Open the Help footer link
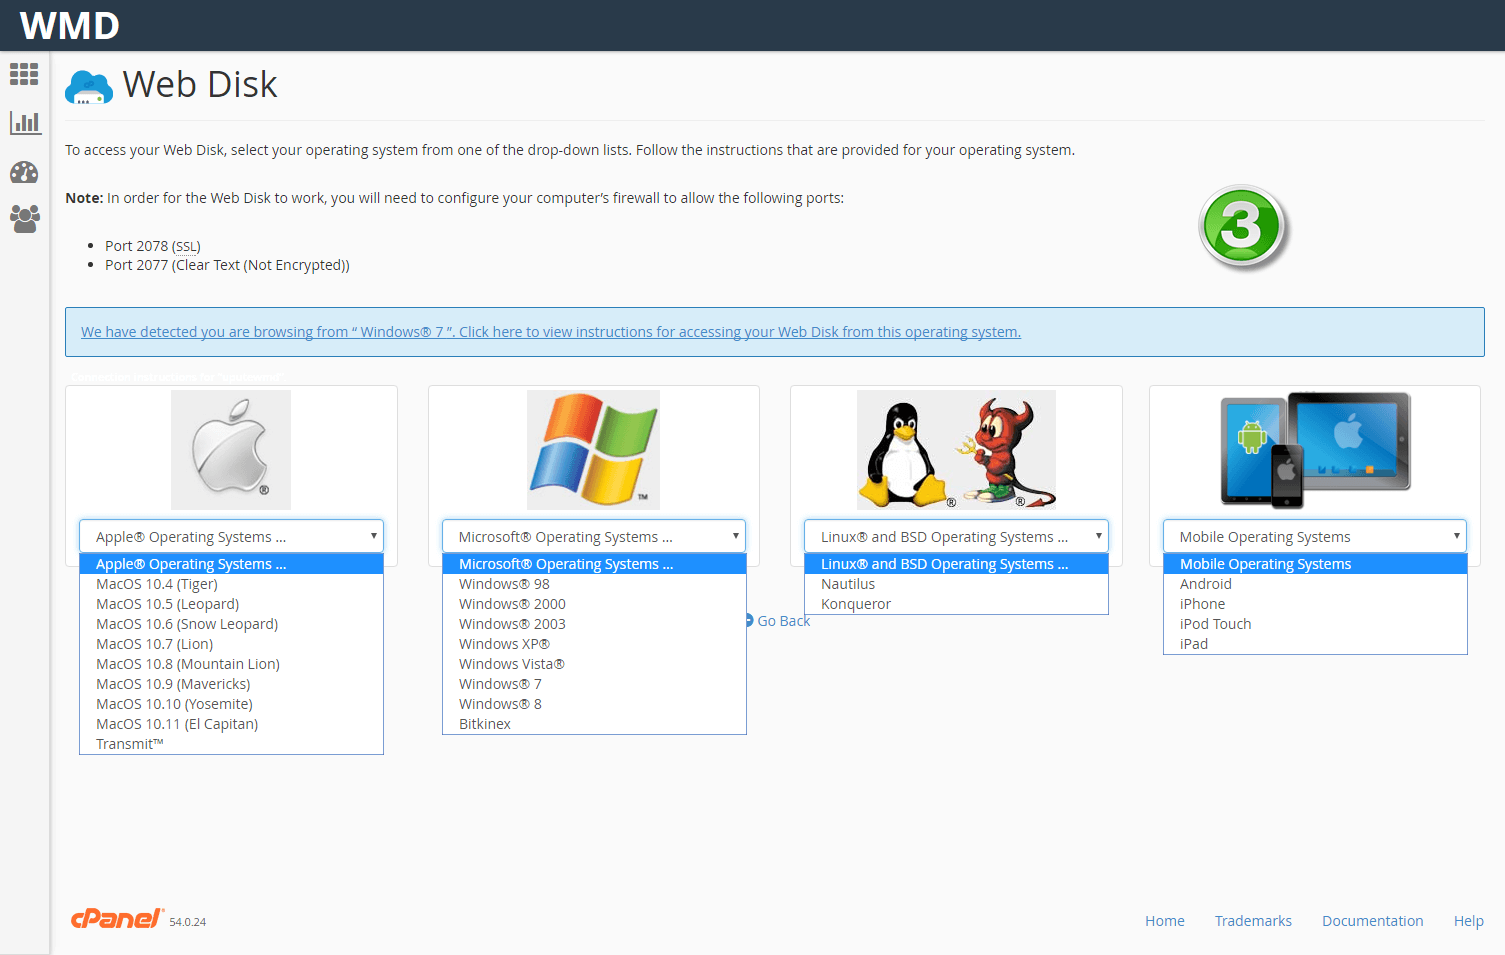1505x955 pixels. 1468,921
